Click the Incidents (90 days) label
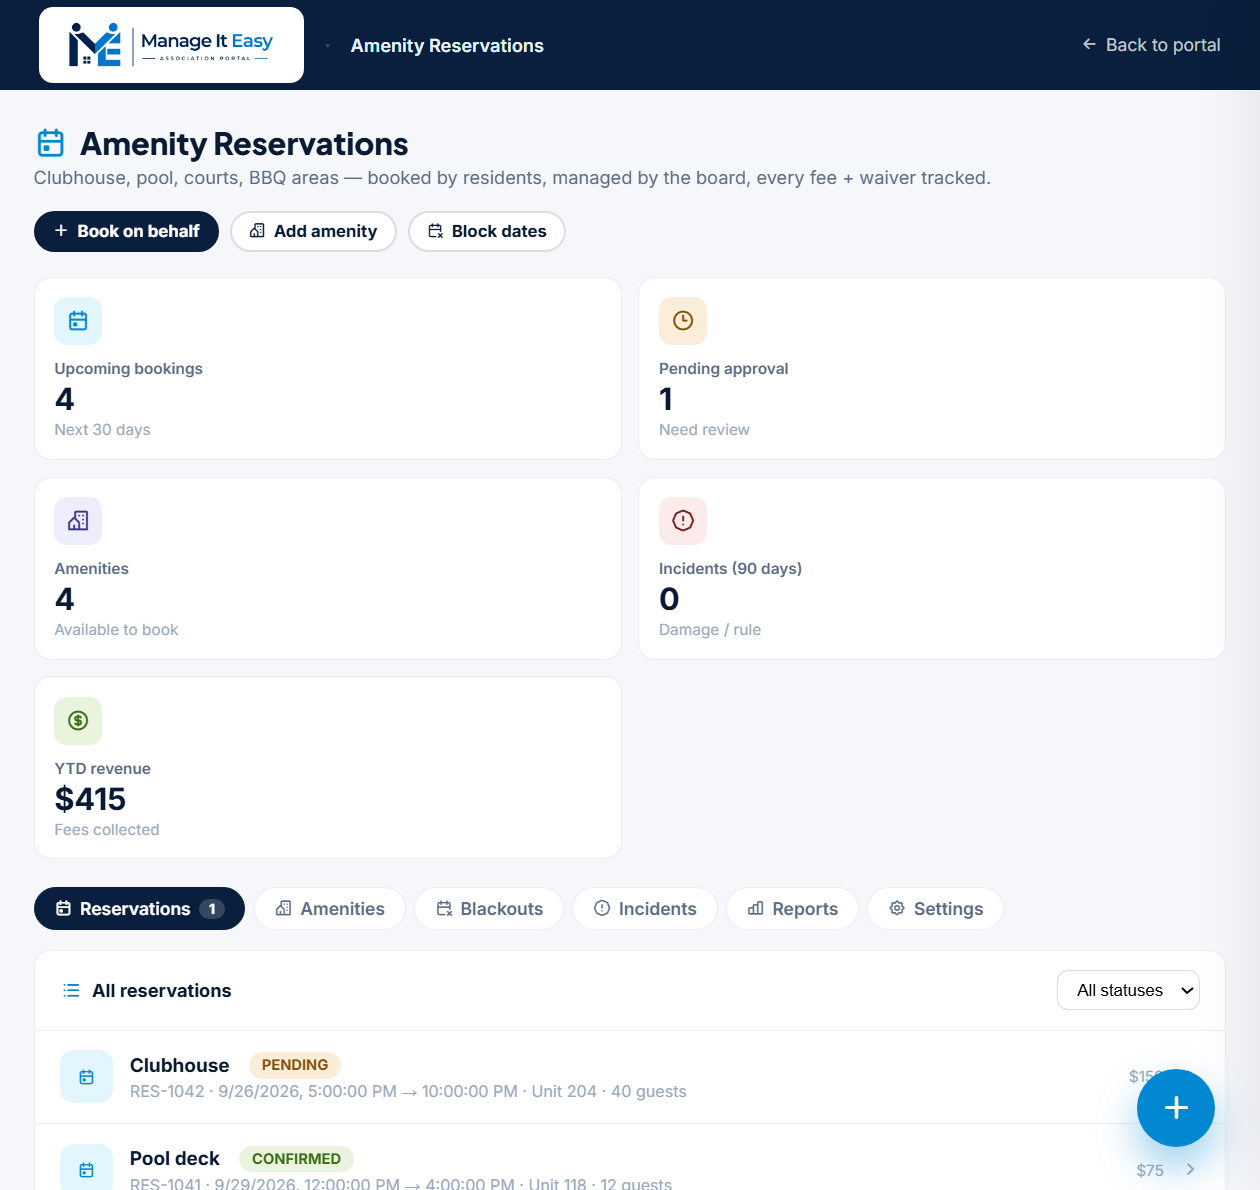The height and width of the screenshot is (1190, 1260). click(x=730, y=568)
